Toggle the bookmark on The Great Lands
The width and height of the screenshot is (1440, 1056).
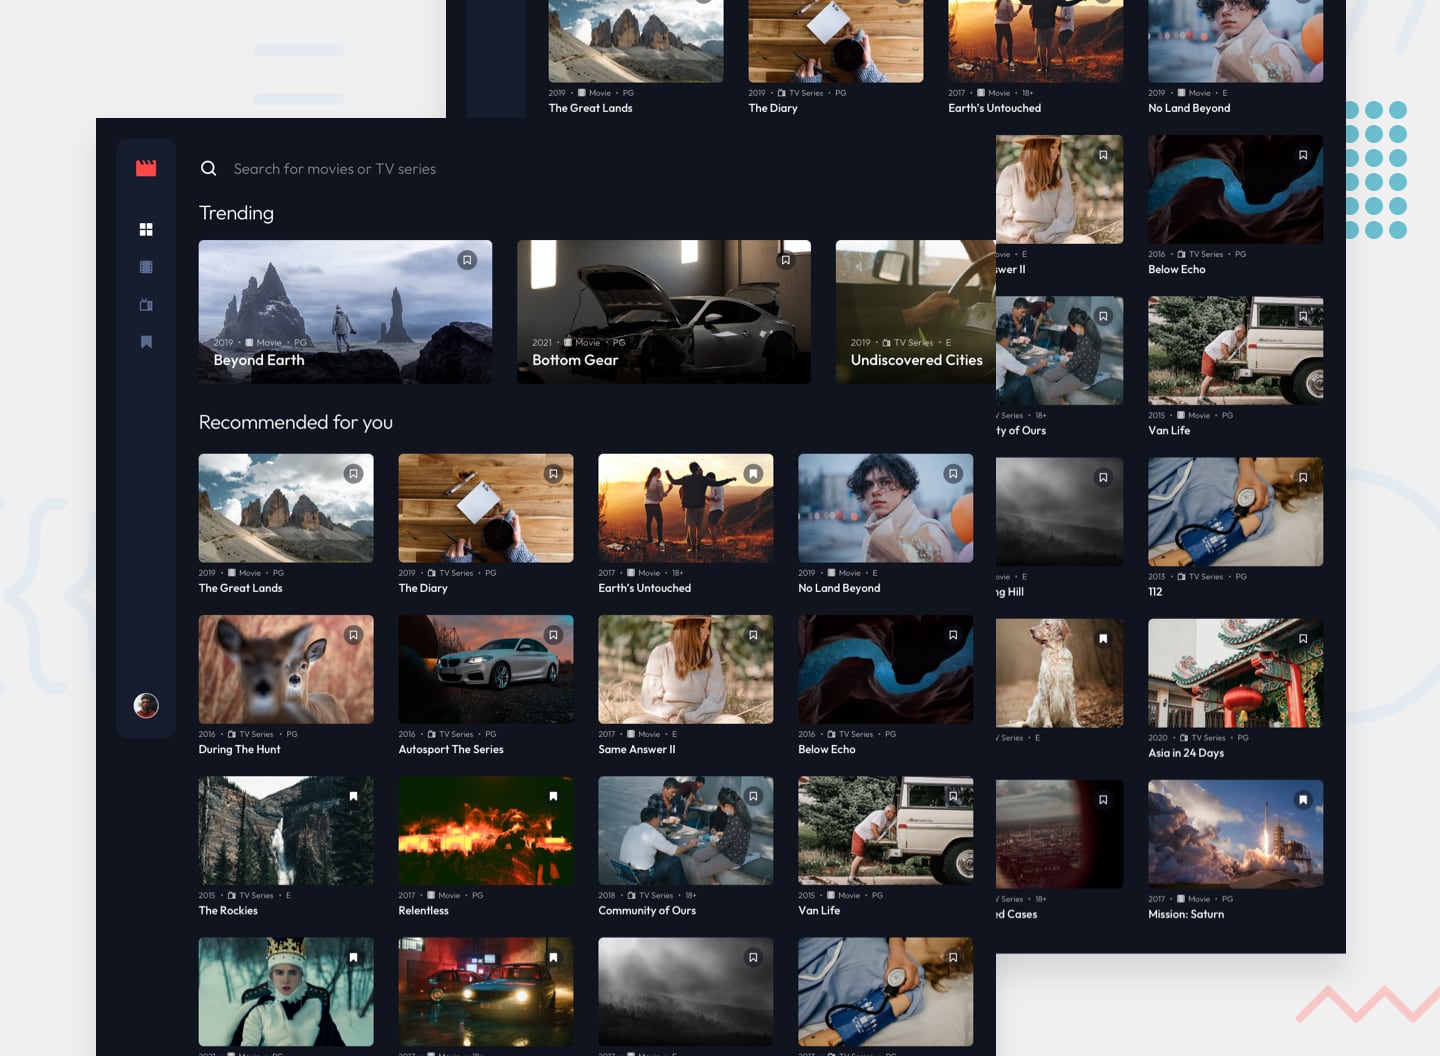pos(353,473)
